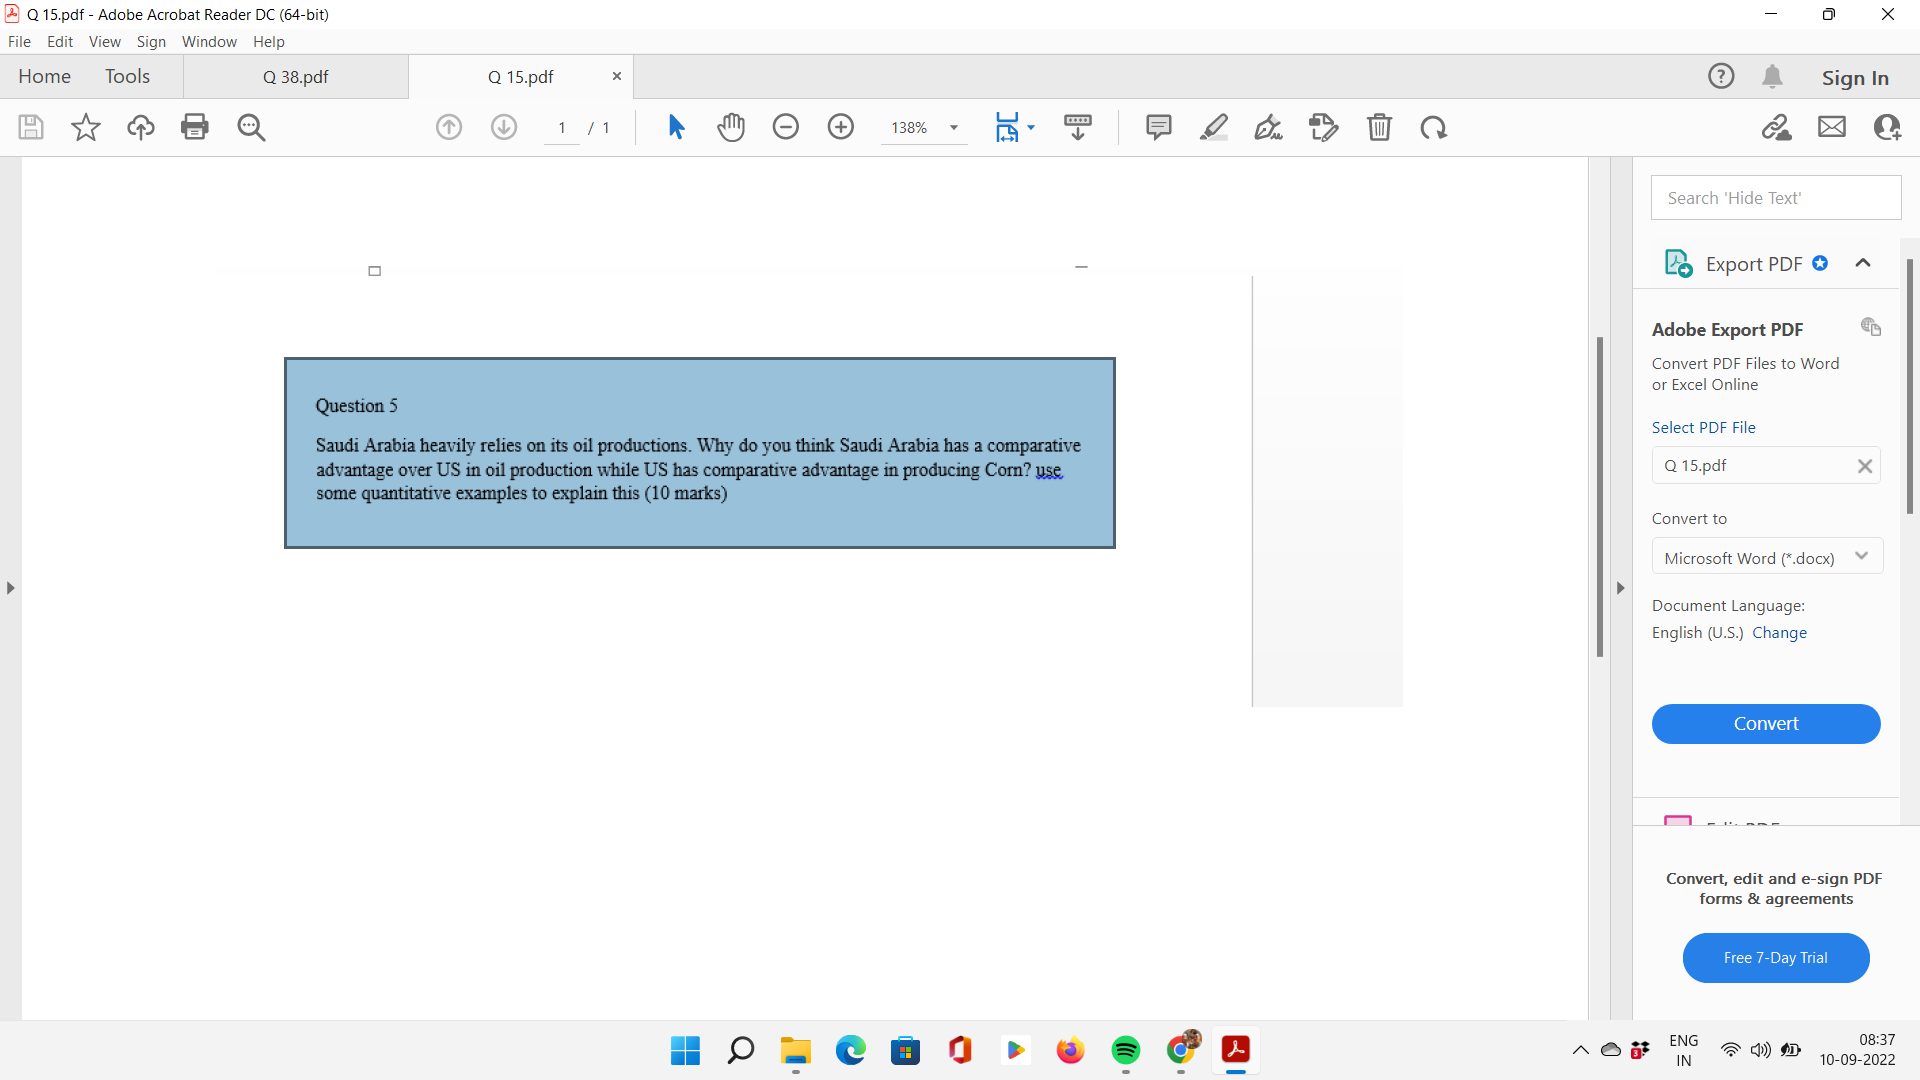
Task: Click the Print icon
Action: [195, 127]
